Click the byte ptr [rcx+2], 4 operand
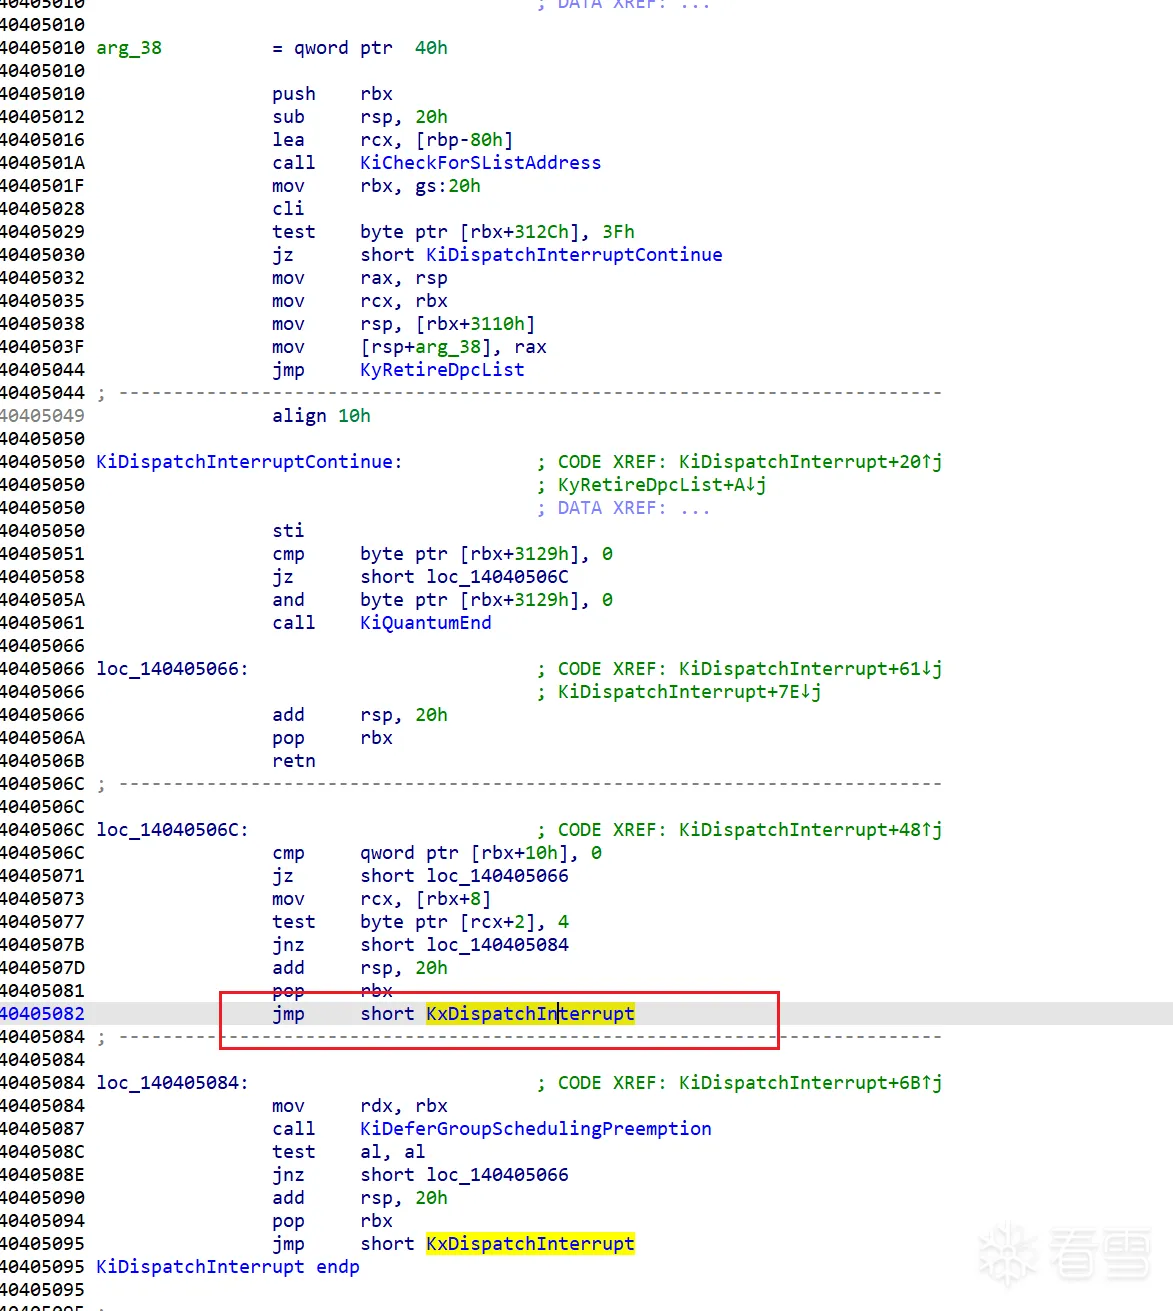The height and width of the screenshot is (1311, 1173). click(464, 922)
